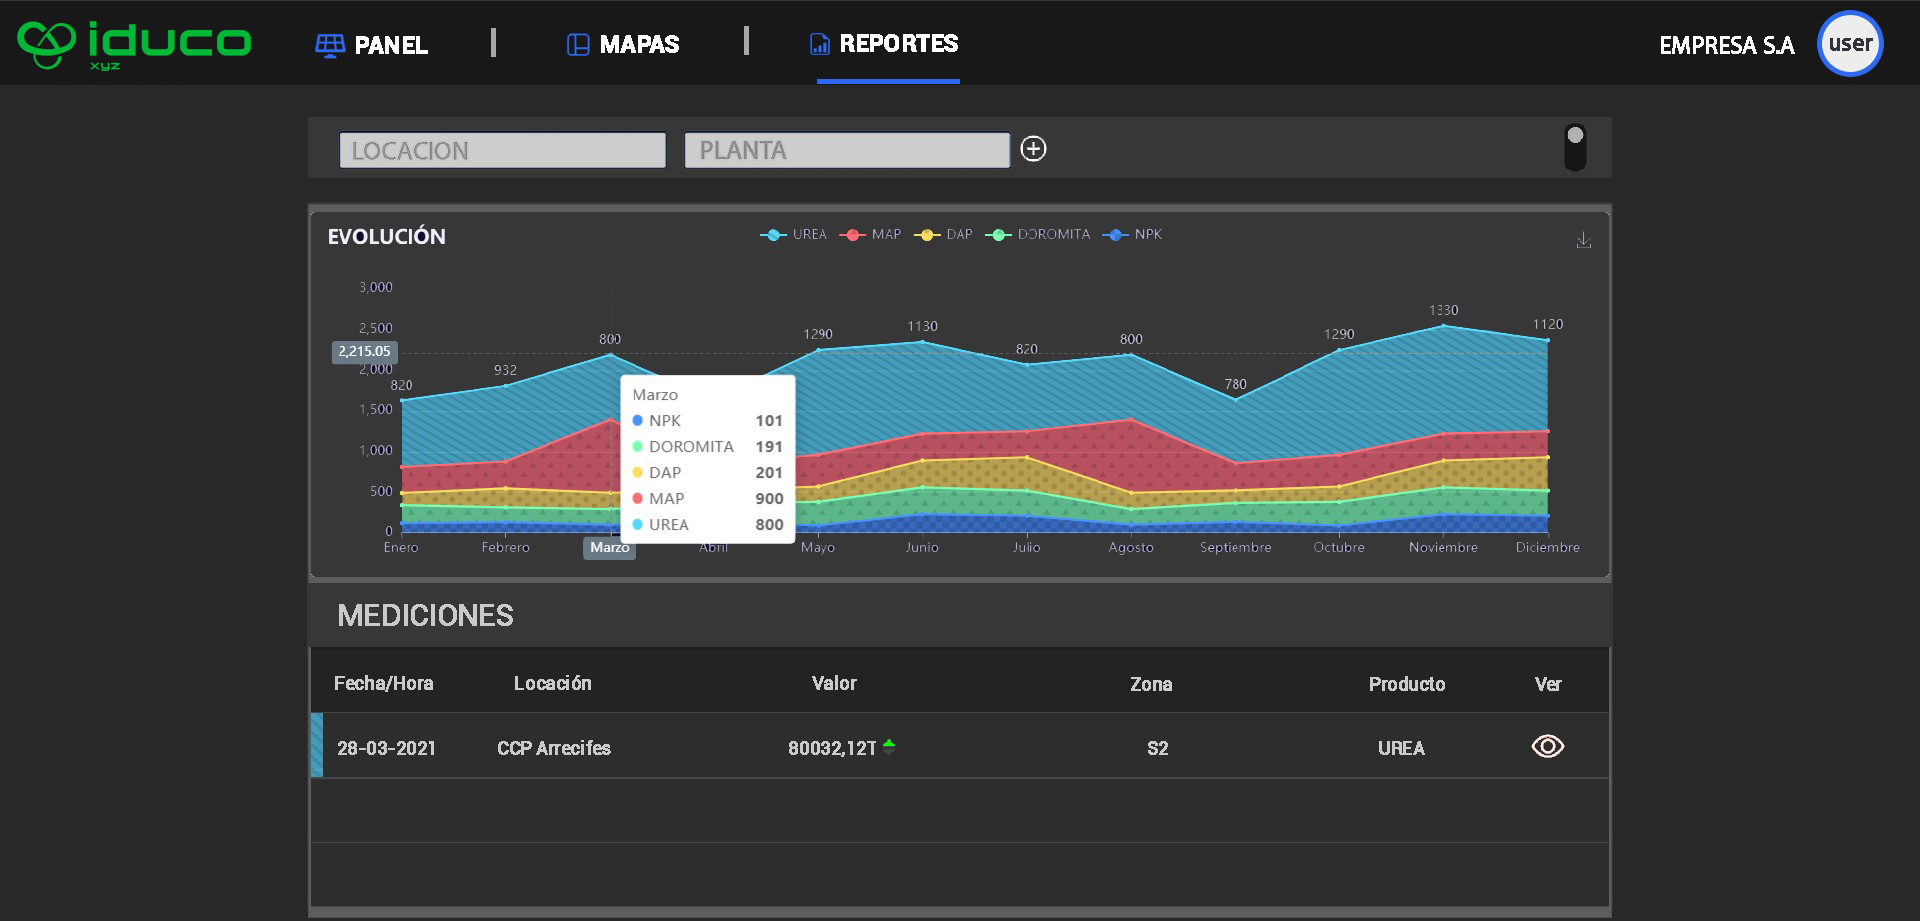
Task: View measurement details with eye icon
Action: 1547,747
